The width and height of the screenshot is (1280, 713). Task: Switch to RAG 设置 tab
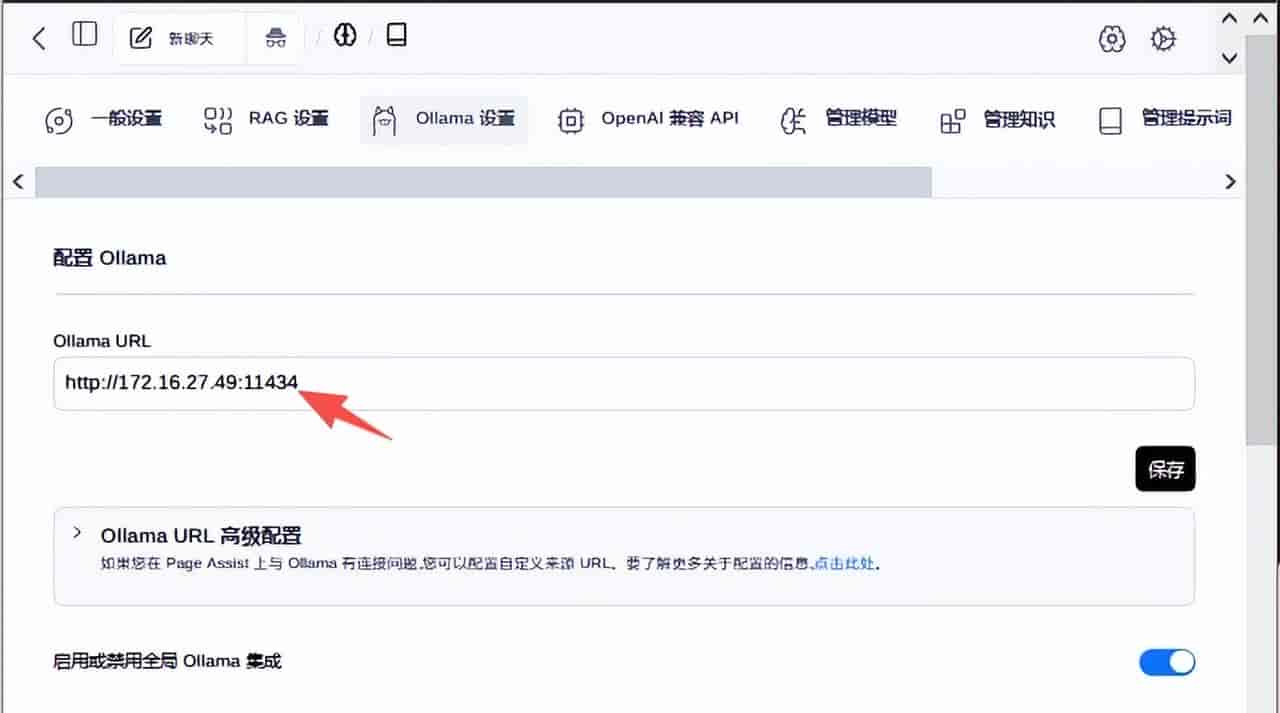tap(266, 120)
